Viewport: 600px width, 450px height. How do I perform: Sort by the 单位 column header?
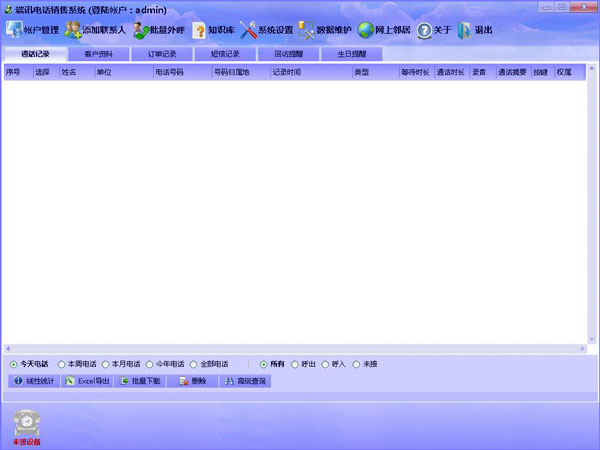click(124, 72)
